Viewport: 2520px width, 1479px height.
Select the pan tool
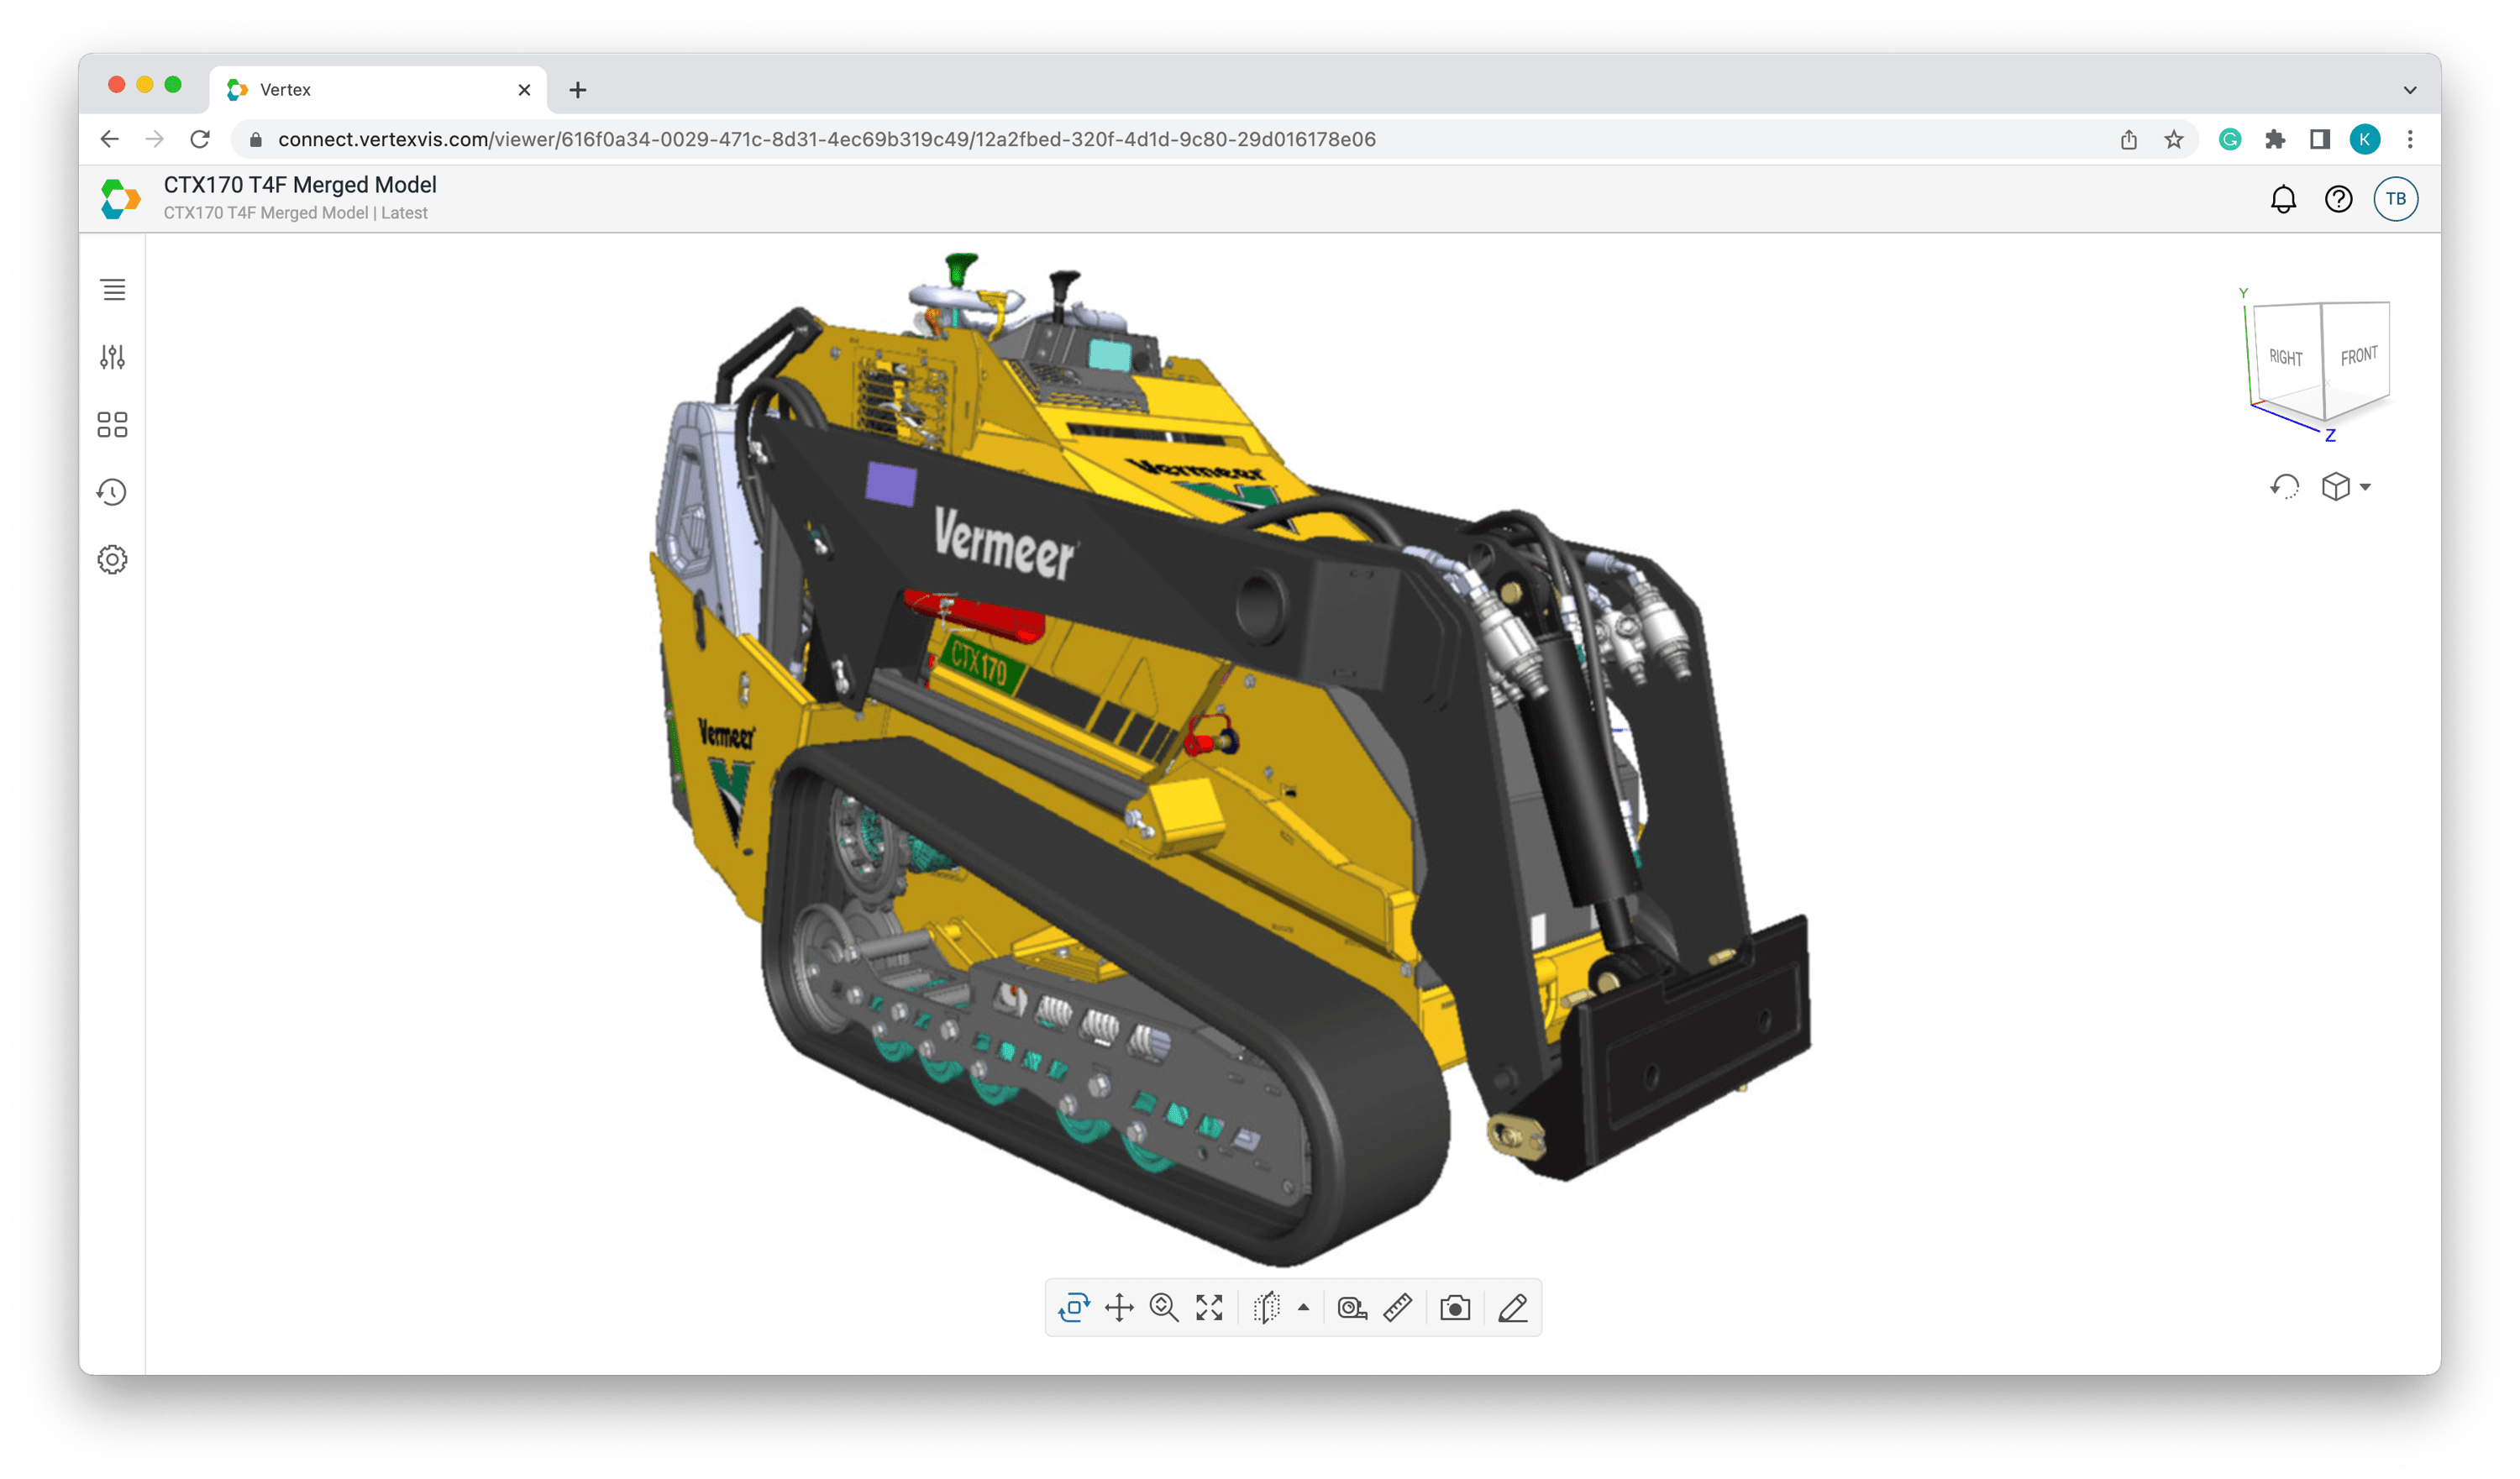pos(1118,1307)
